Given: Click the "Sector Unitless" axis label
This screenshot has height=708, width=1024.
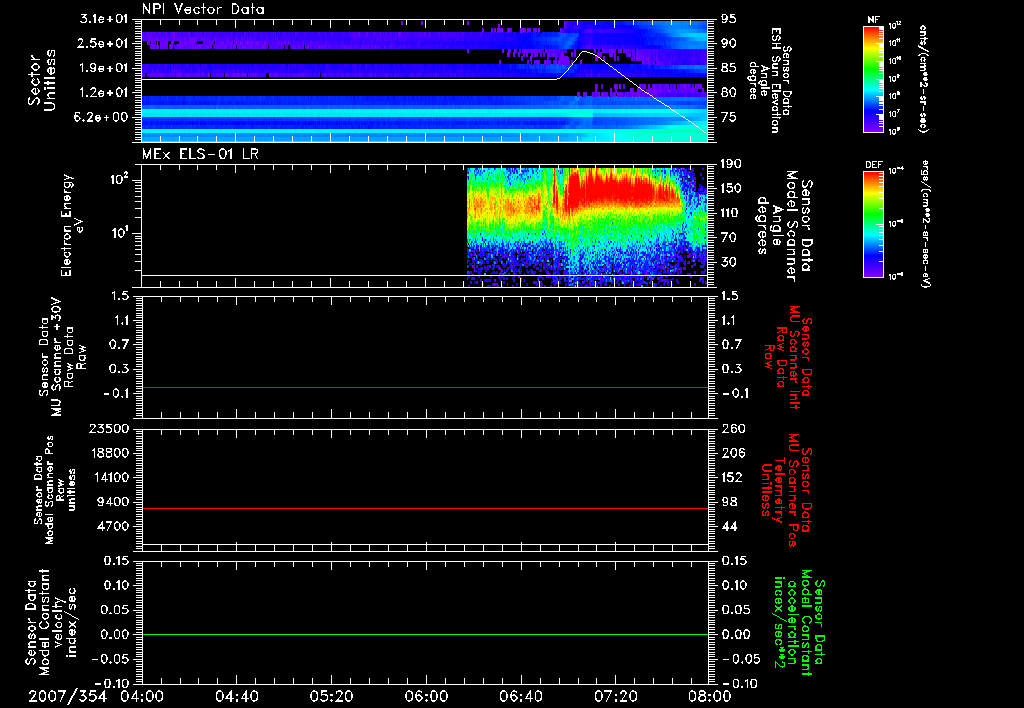Looking at the screenshot, I should [x=42, y=80].
